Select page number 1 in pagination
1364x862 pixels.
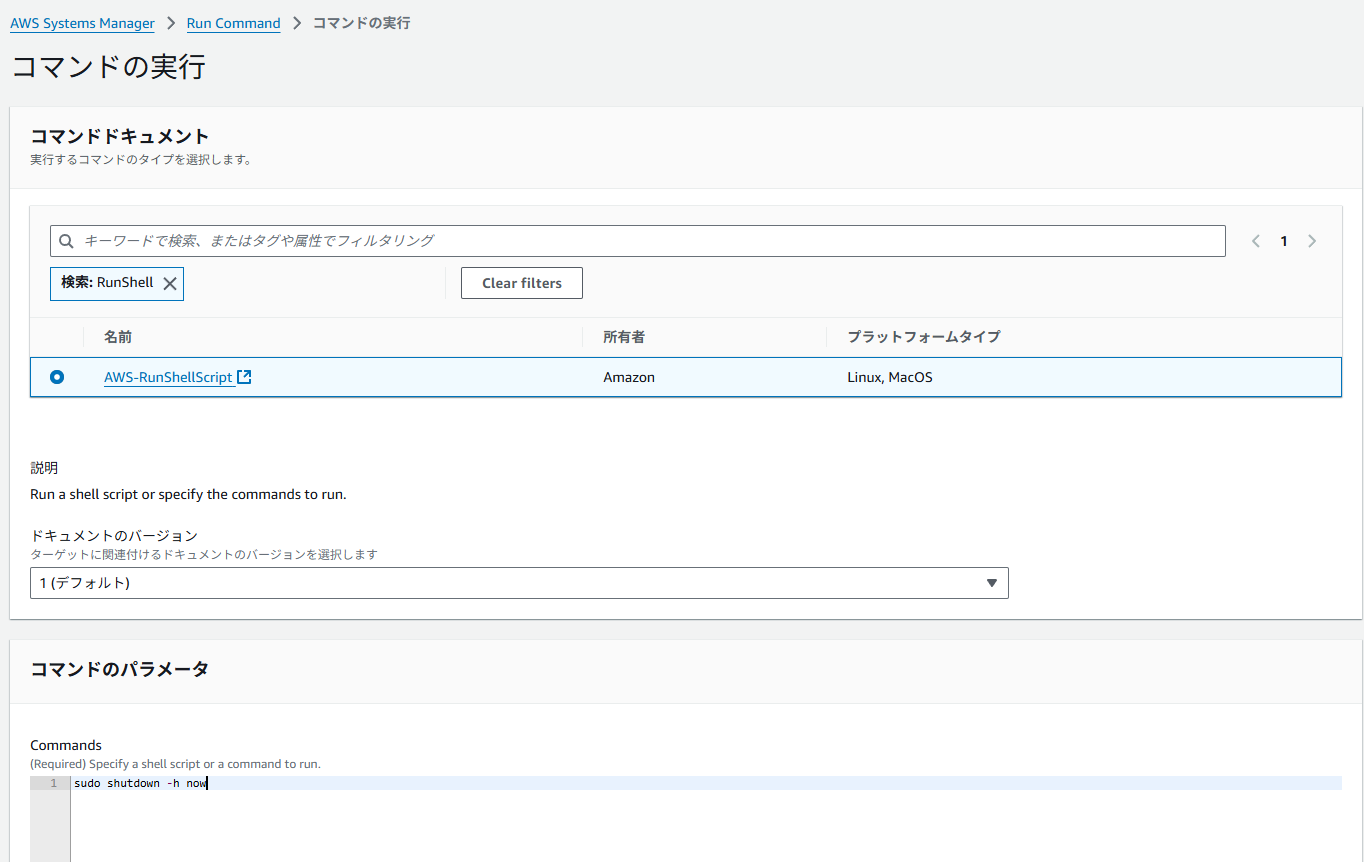coord(1284,241)
